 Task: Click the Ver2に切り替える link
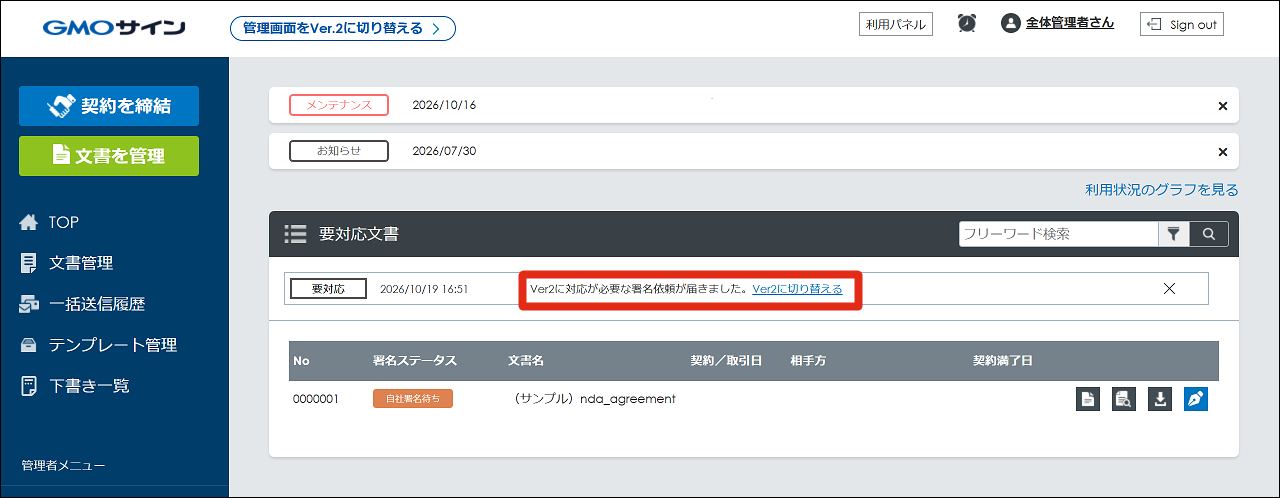tap(797, 289)
